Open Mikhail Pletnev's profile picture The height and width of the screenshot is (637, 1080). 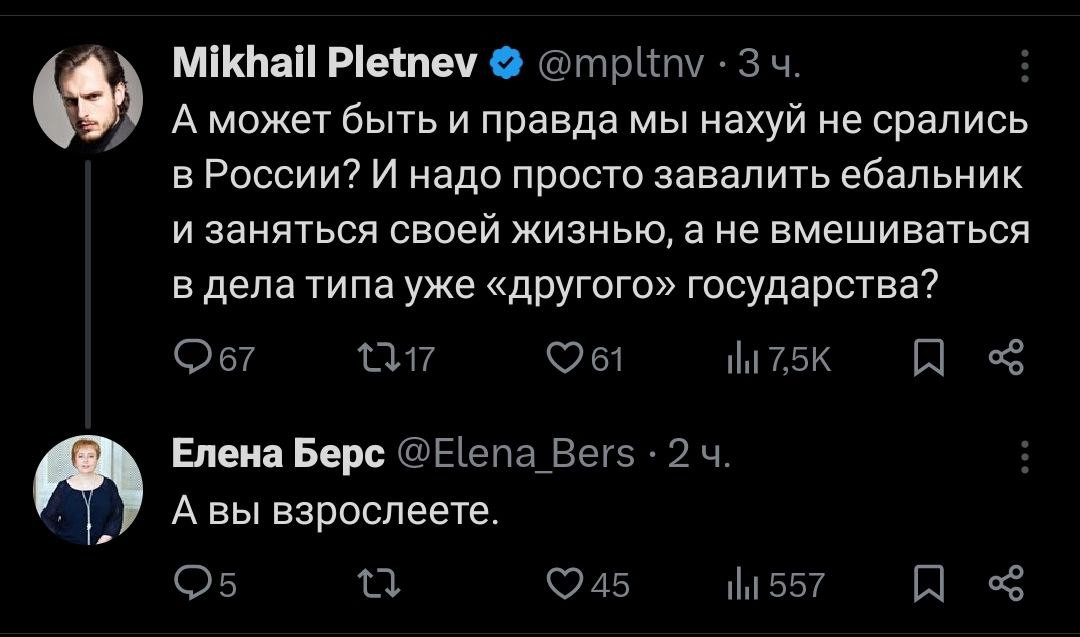pyautogui.click(x=87, y=97)
